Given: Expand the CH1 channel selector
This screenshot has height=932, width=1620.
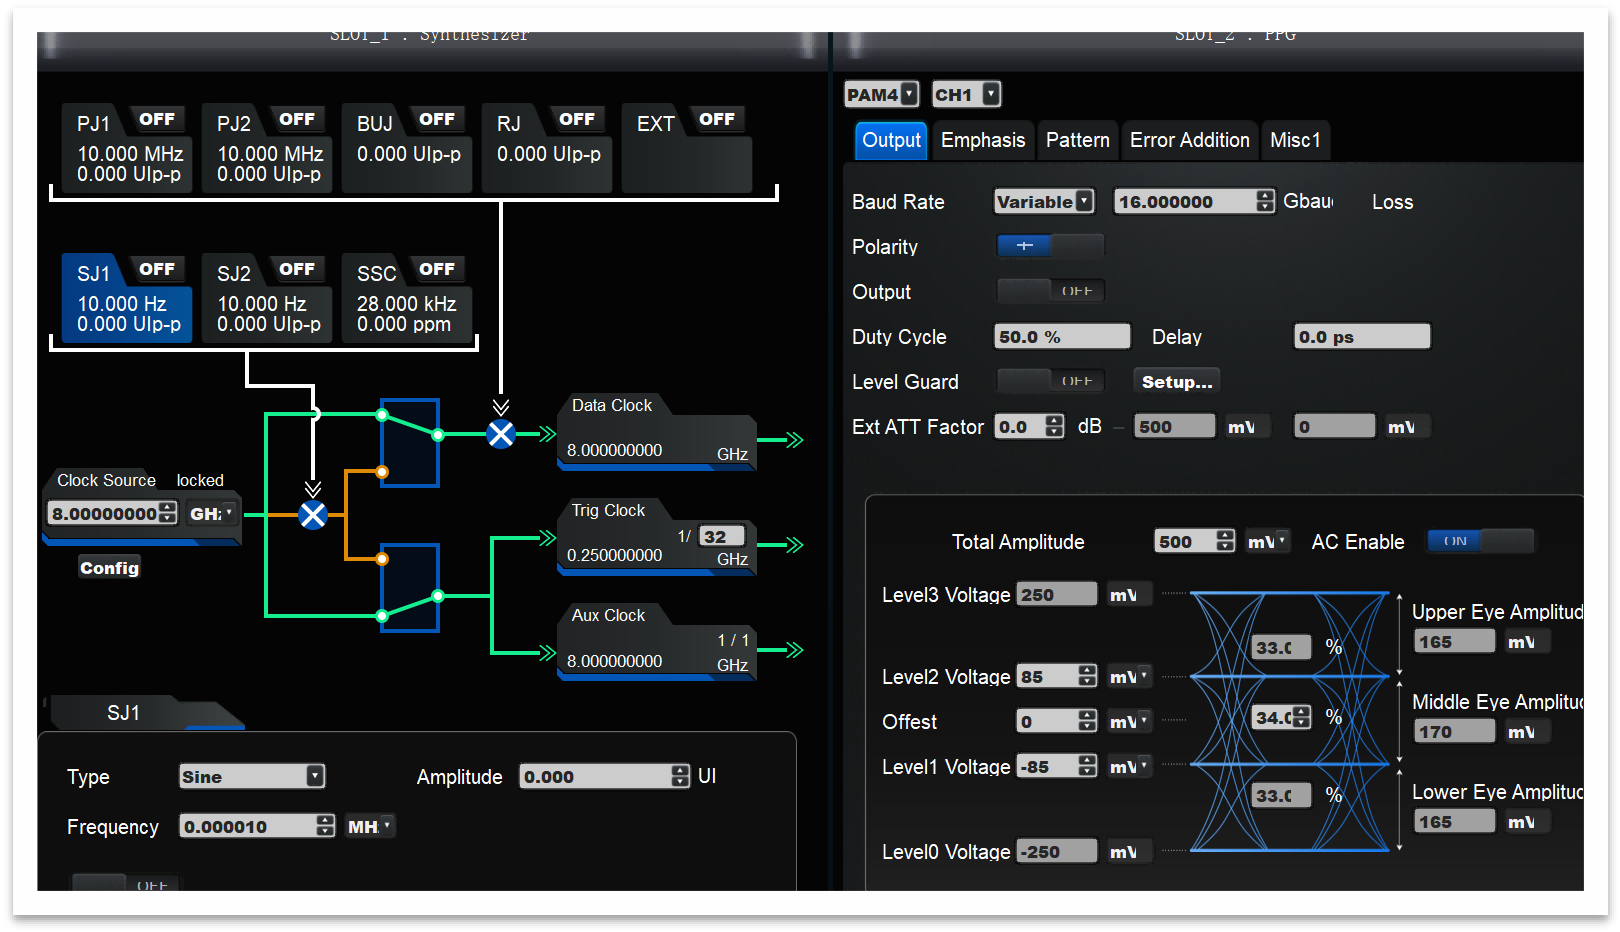Looking at the screenshot, I should [966, 94].
